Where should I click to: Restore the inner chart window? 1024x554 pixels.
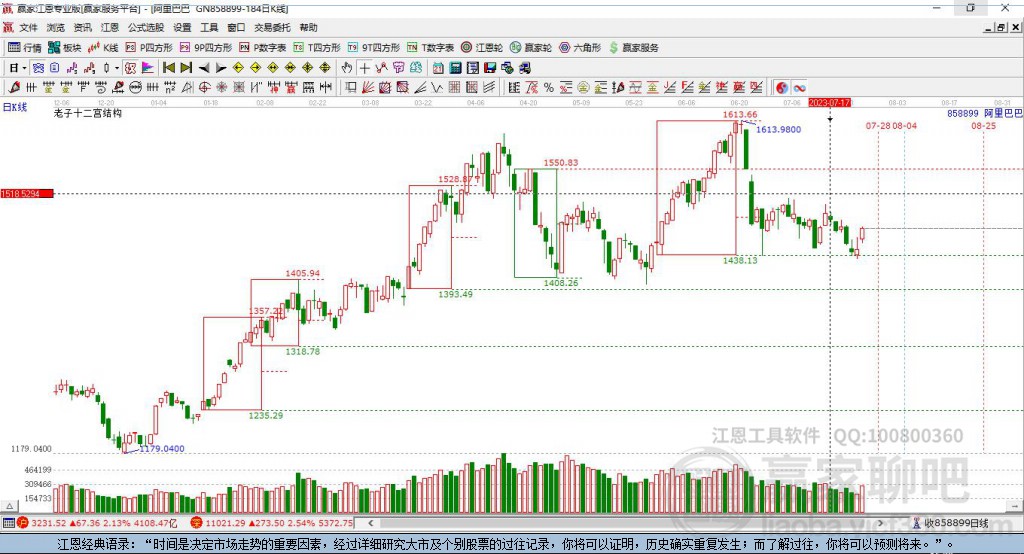point(1001,27)
